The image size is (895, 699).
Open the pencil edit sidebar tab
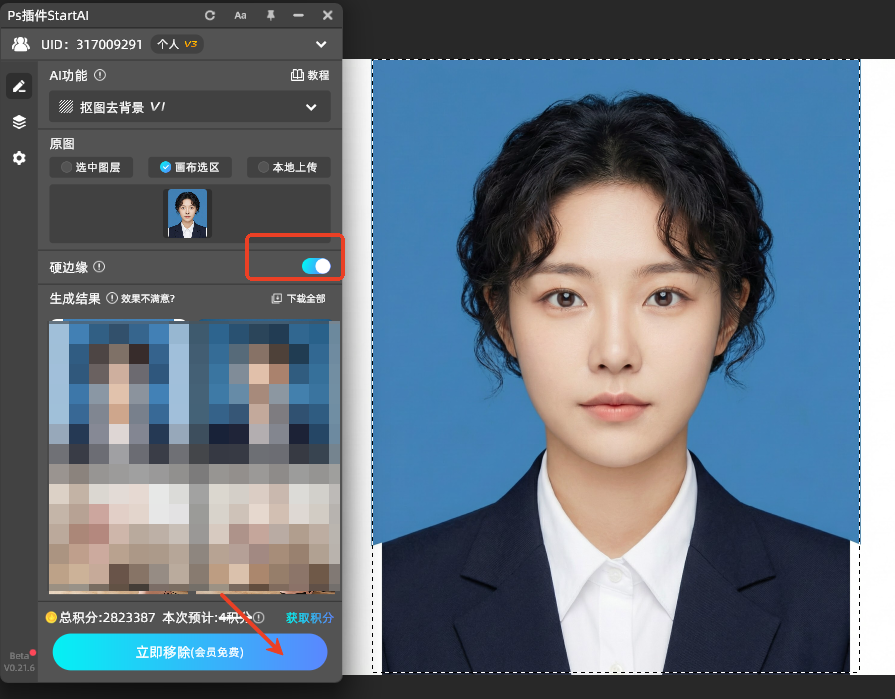(19, 86)
